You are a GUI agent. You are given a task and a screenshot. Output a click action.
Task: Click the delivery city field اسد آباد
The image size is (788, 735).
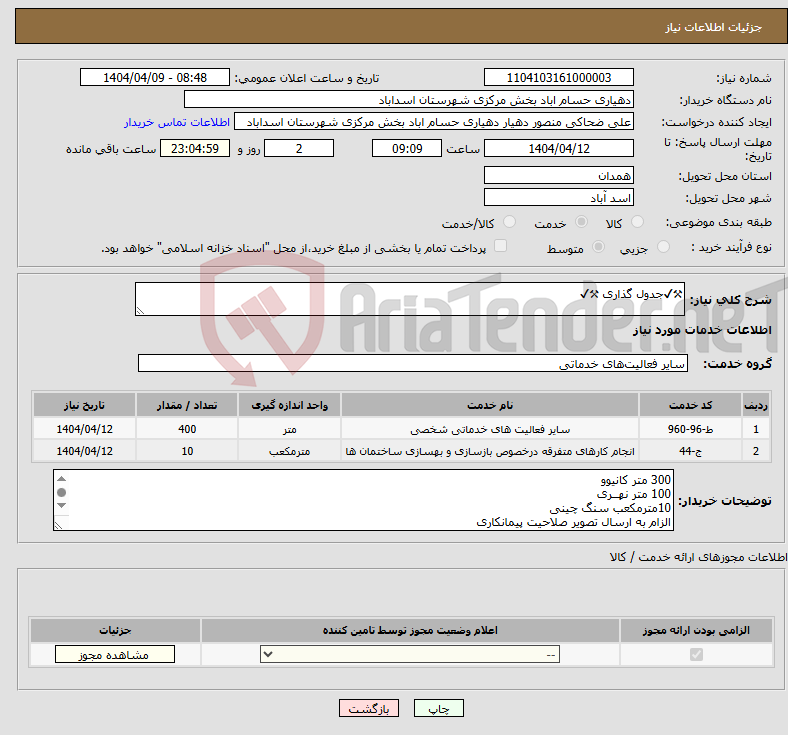[558, 197]
